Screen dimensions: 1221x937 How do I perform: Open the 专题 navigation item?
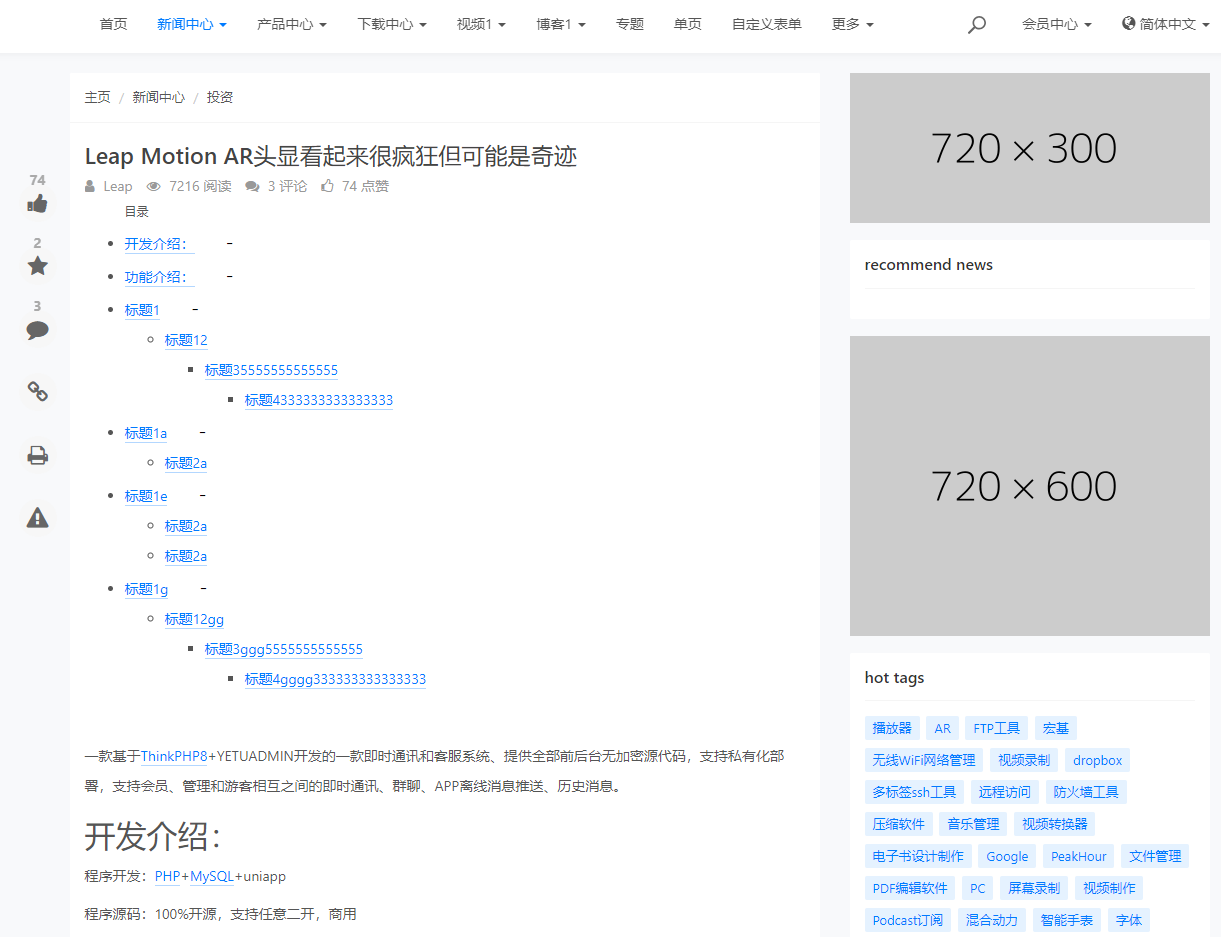tap(630, 24)
